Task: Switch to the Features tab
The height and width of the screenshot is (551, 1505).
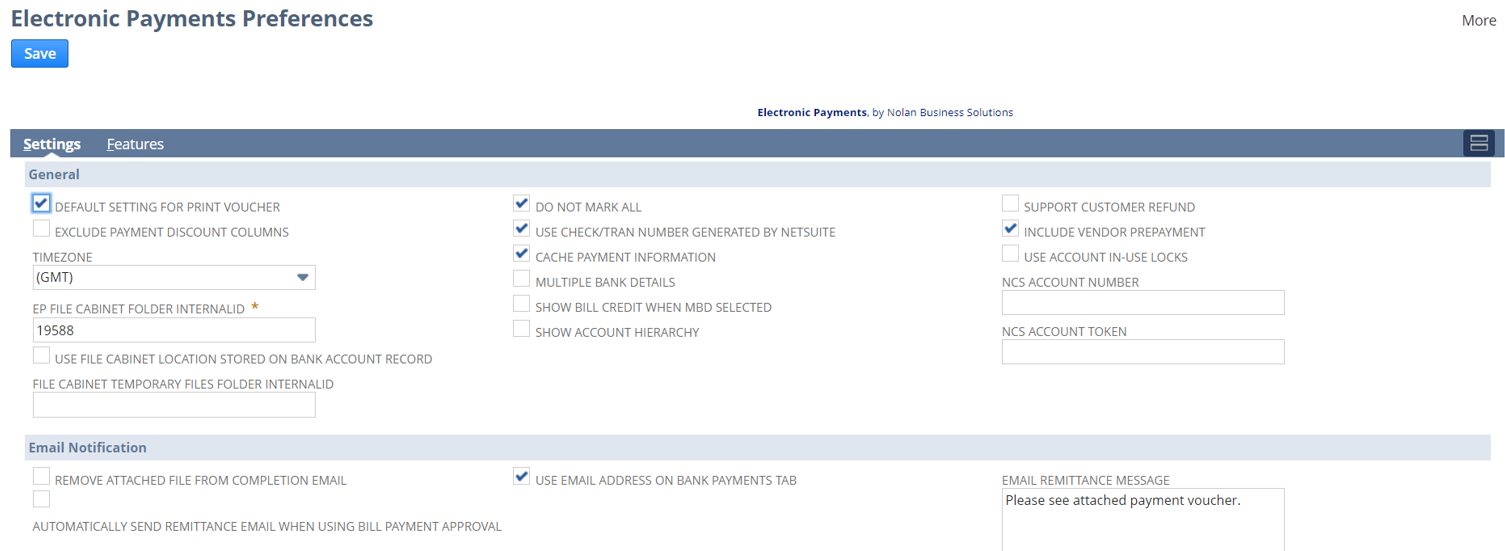Action: pyautogui.click(x=135, y=144)
